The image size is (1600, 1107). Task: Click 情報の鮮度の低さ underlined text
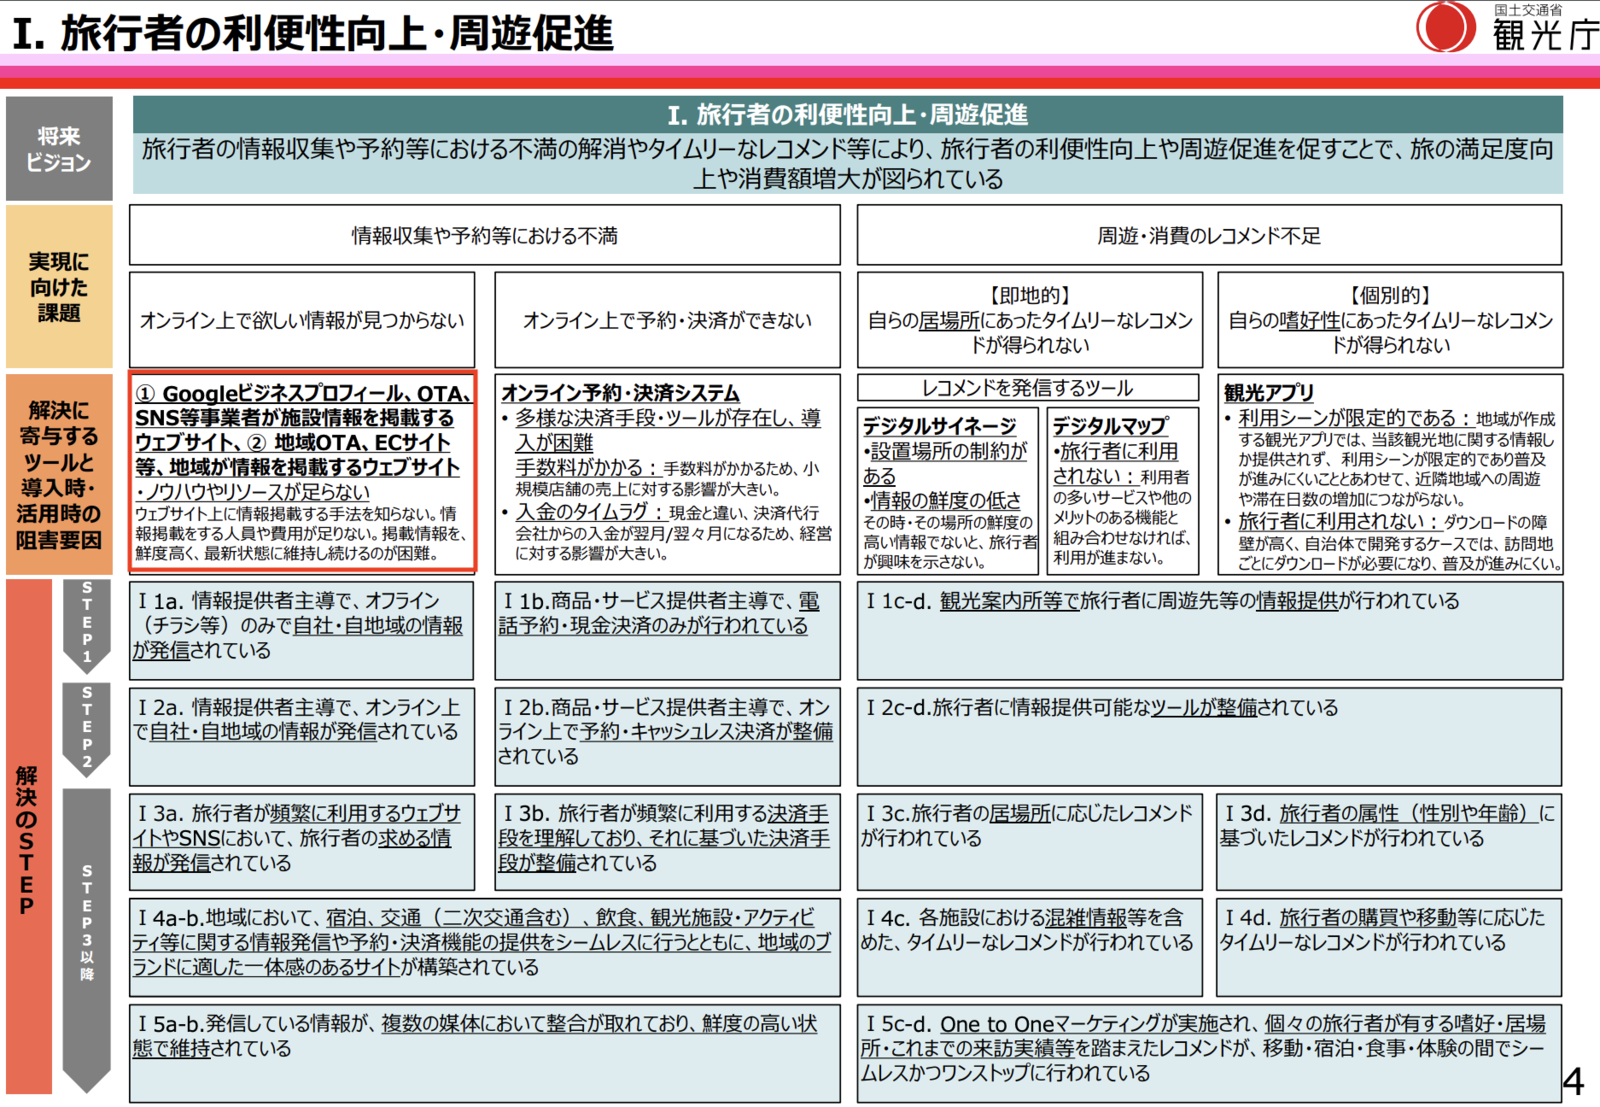pyautogui.click(x=945, y=500)
